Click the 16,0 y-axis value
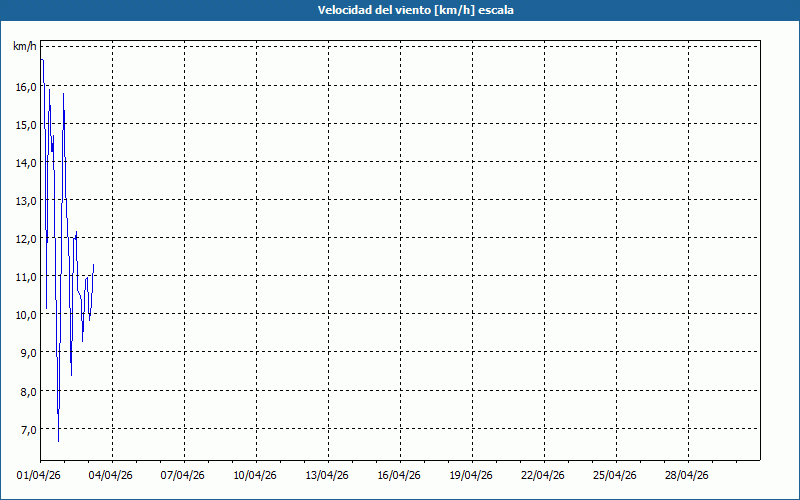 coord(26,87)
